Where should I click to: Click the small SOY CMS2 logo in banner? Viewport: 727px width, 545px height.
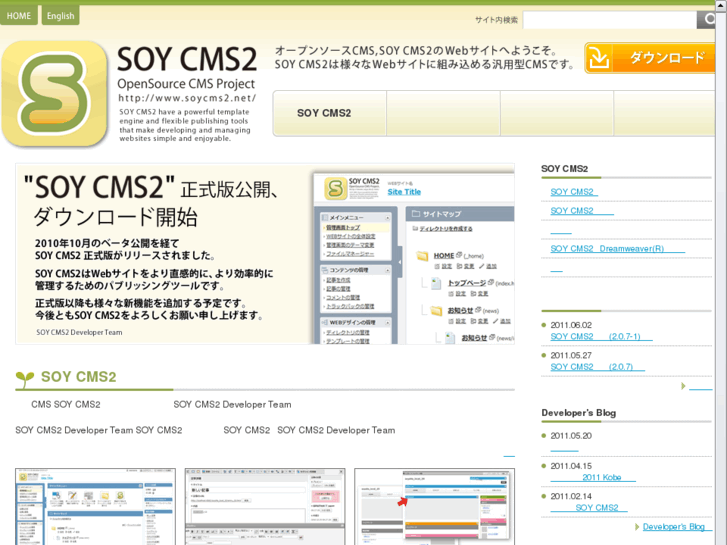(x=335, y=188)
